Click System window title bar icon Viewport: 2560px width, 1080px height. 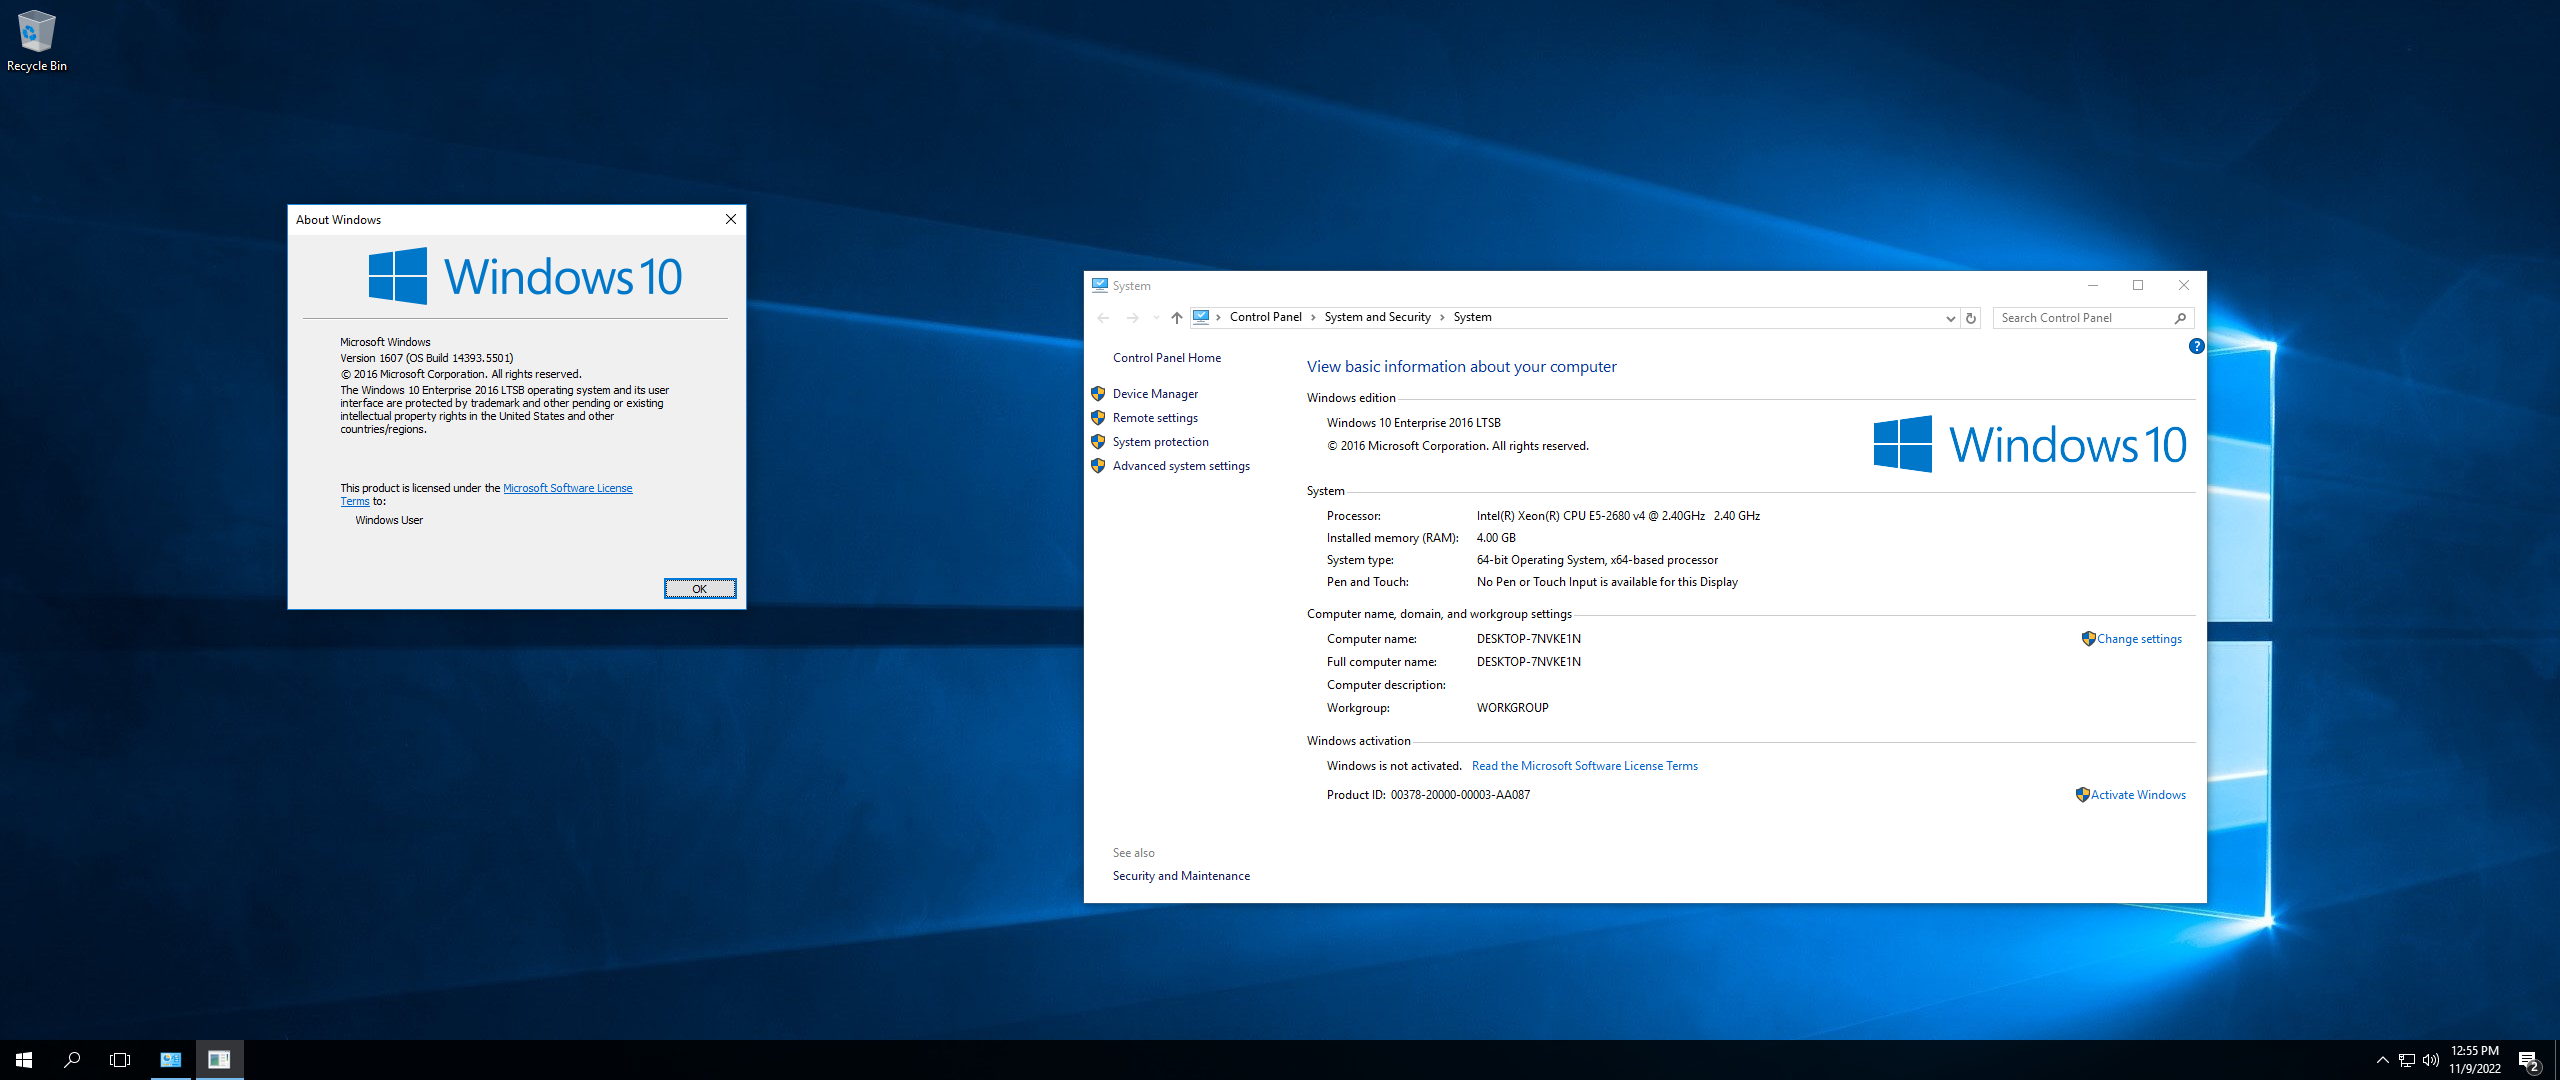click(x=1100, y=285)
